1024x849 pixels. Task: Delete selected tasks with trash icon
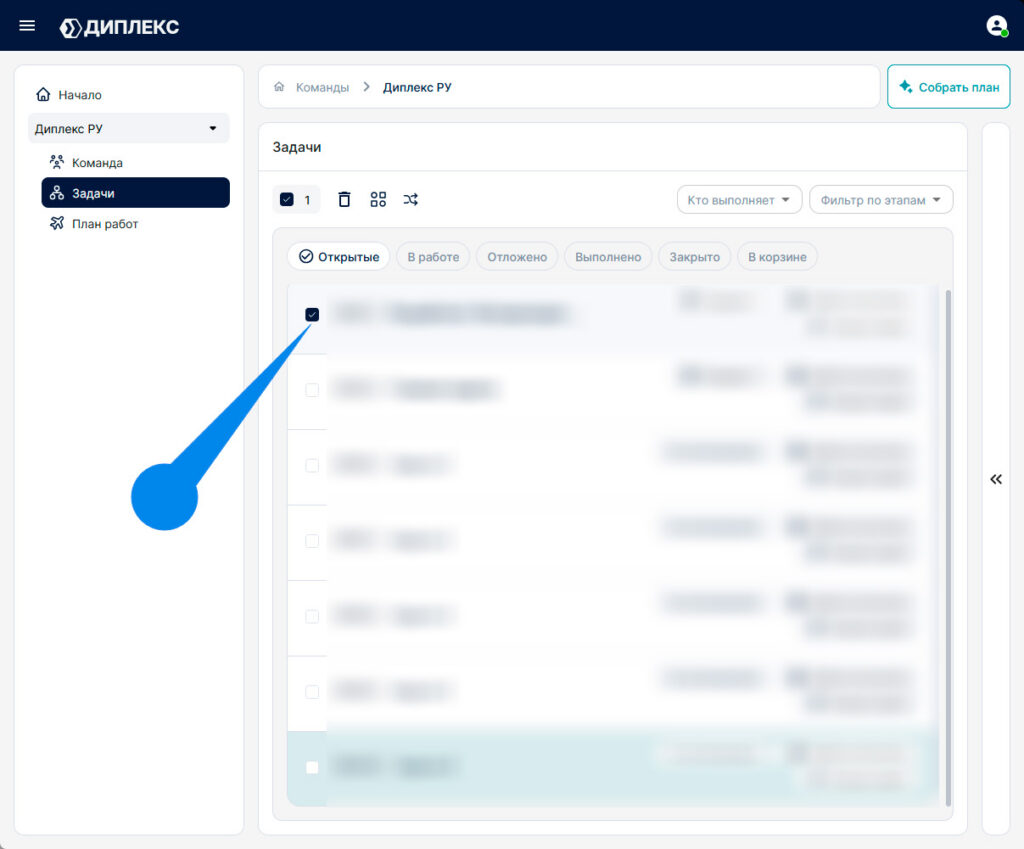pyautogui.click(x=344, y=199)
